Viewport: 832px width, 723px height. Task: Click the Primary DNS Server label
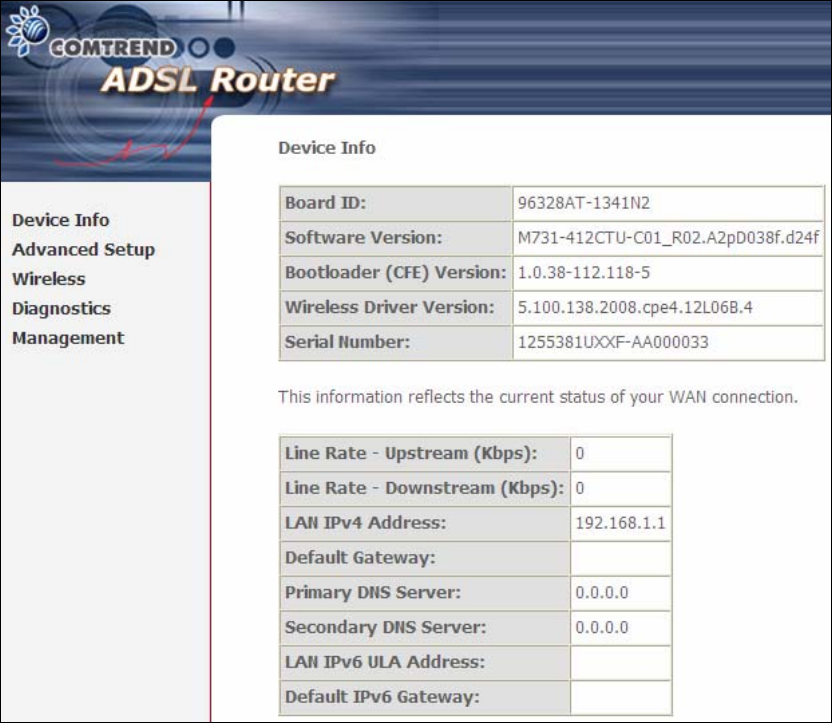tap(372, 593)
